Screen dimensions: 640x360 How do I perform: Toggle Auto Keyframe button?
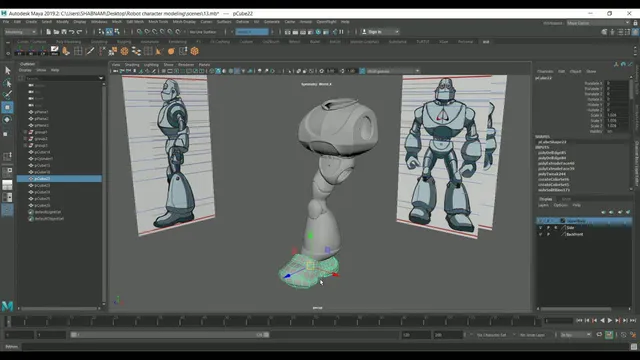tap(609, 335)
